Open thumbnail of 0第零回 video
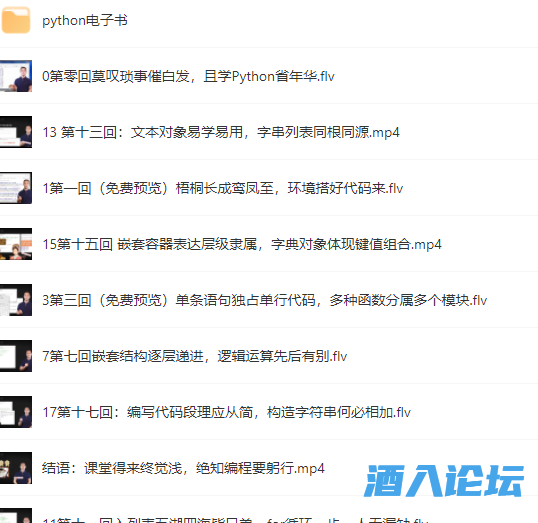Image resolution: width=538 pixels, height=523 pixels. click(x=16, y=76)
